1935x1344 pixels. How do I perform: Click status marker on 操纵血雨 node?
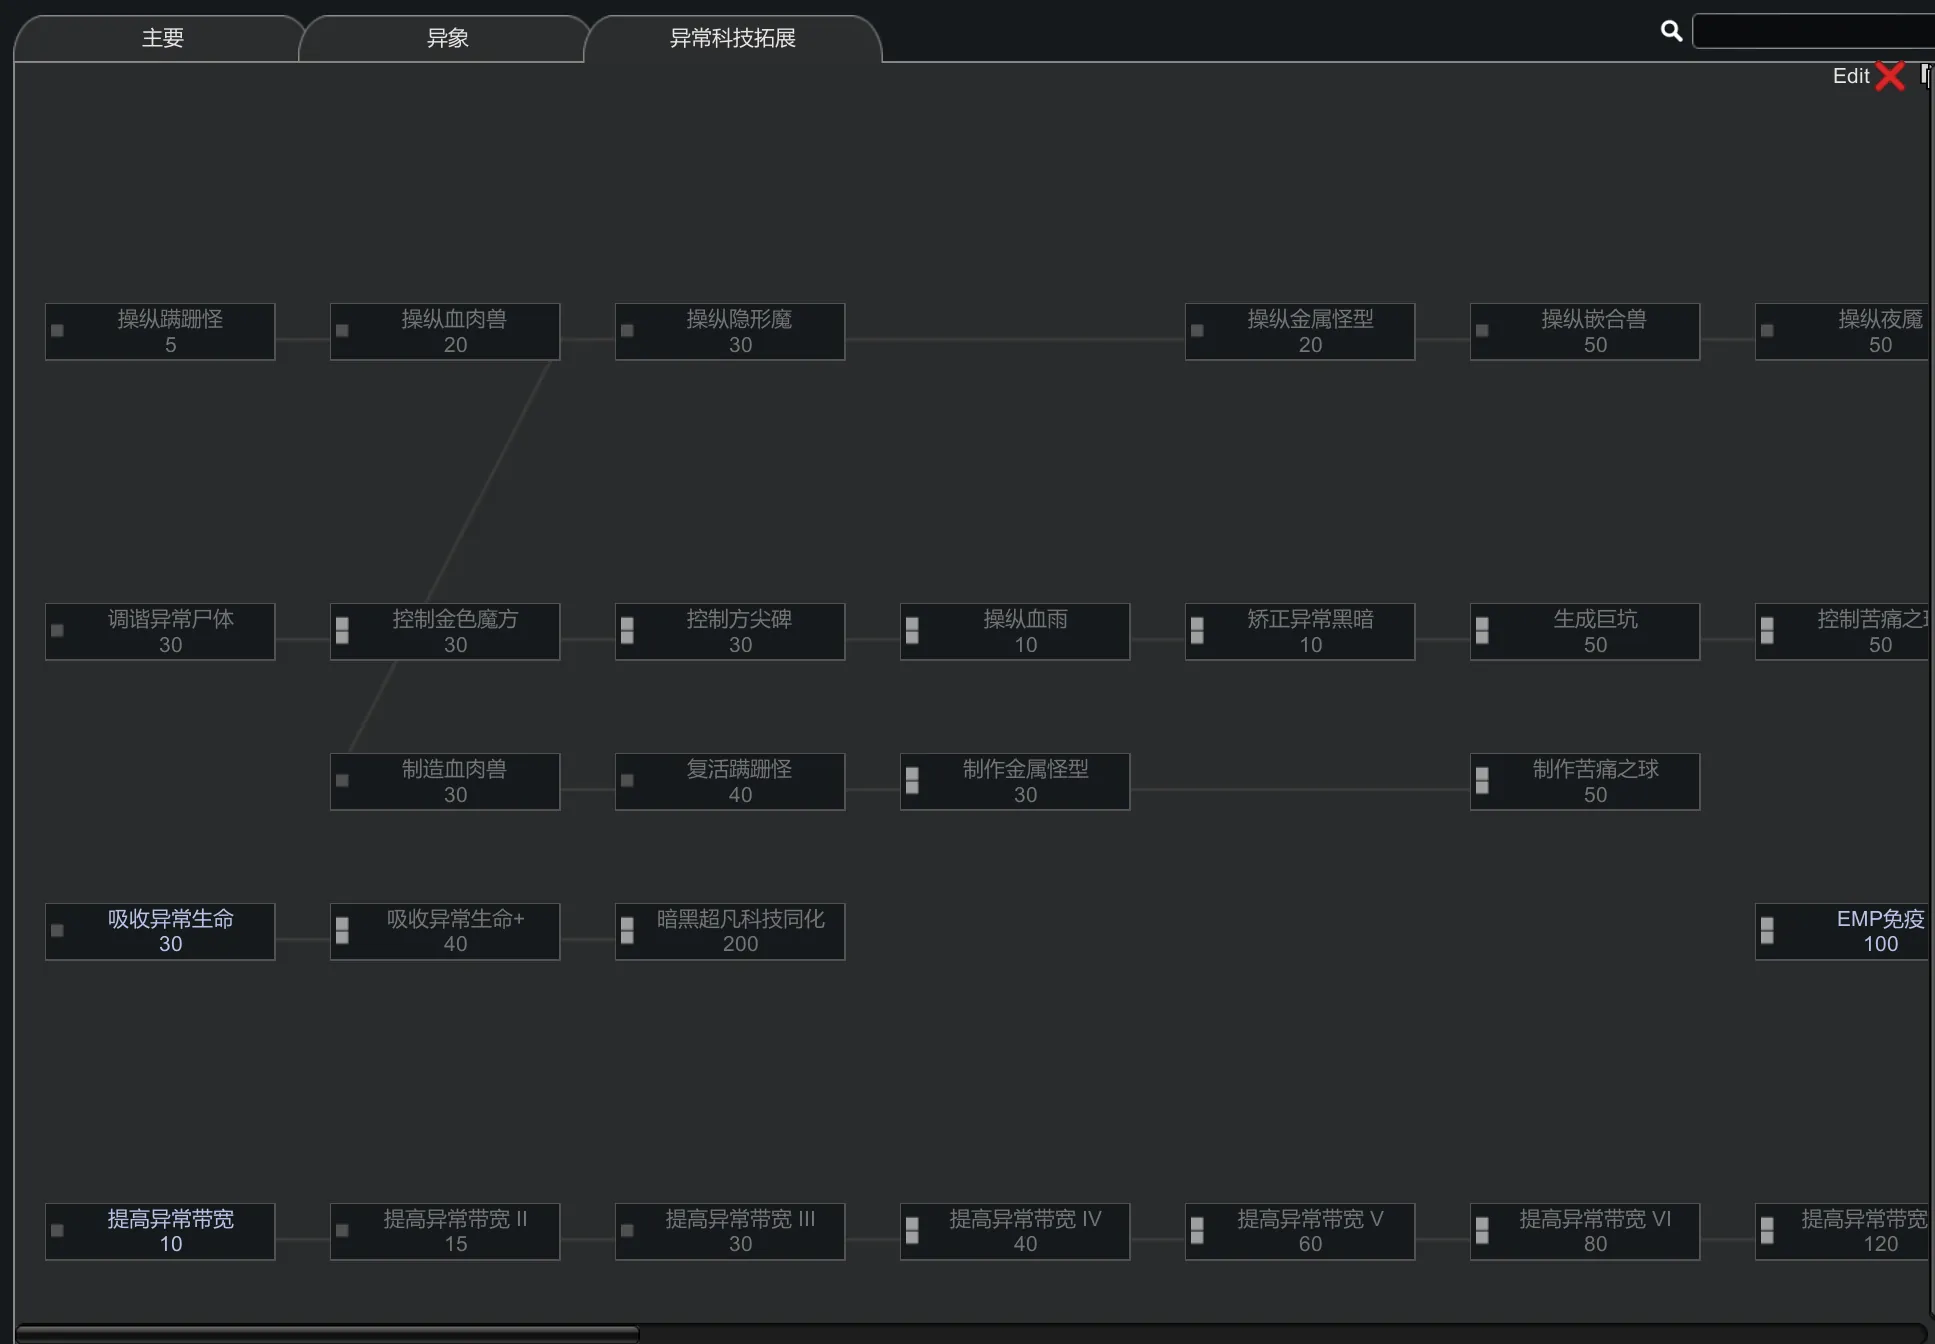[912, 630]
